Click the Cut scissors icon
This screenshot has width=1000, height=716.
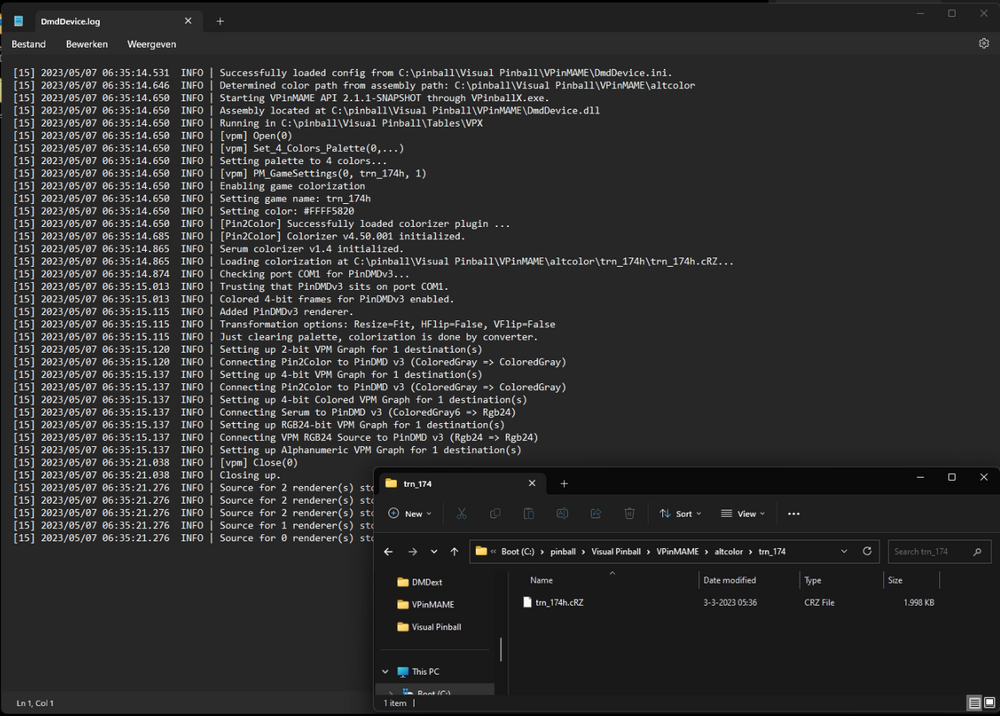click(462, 513)
